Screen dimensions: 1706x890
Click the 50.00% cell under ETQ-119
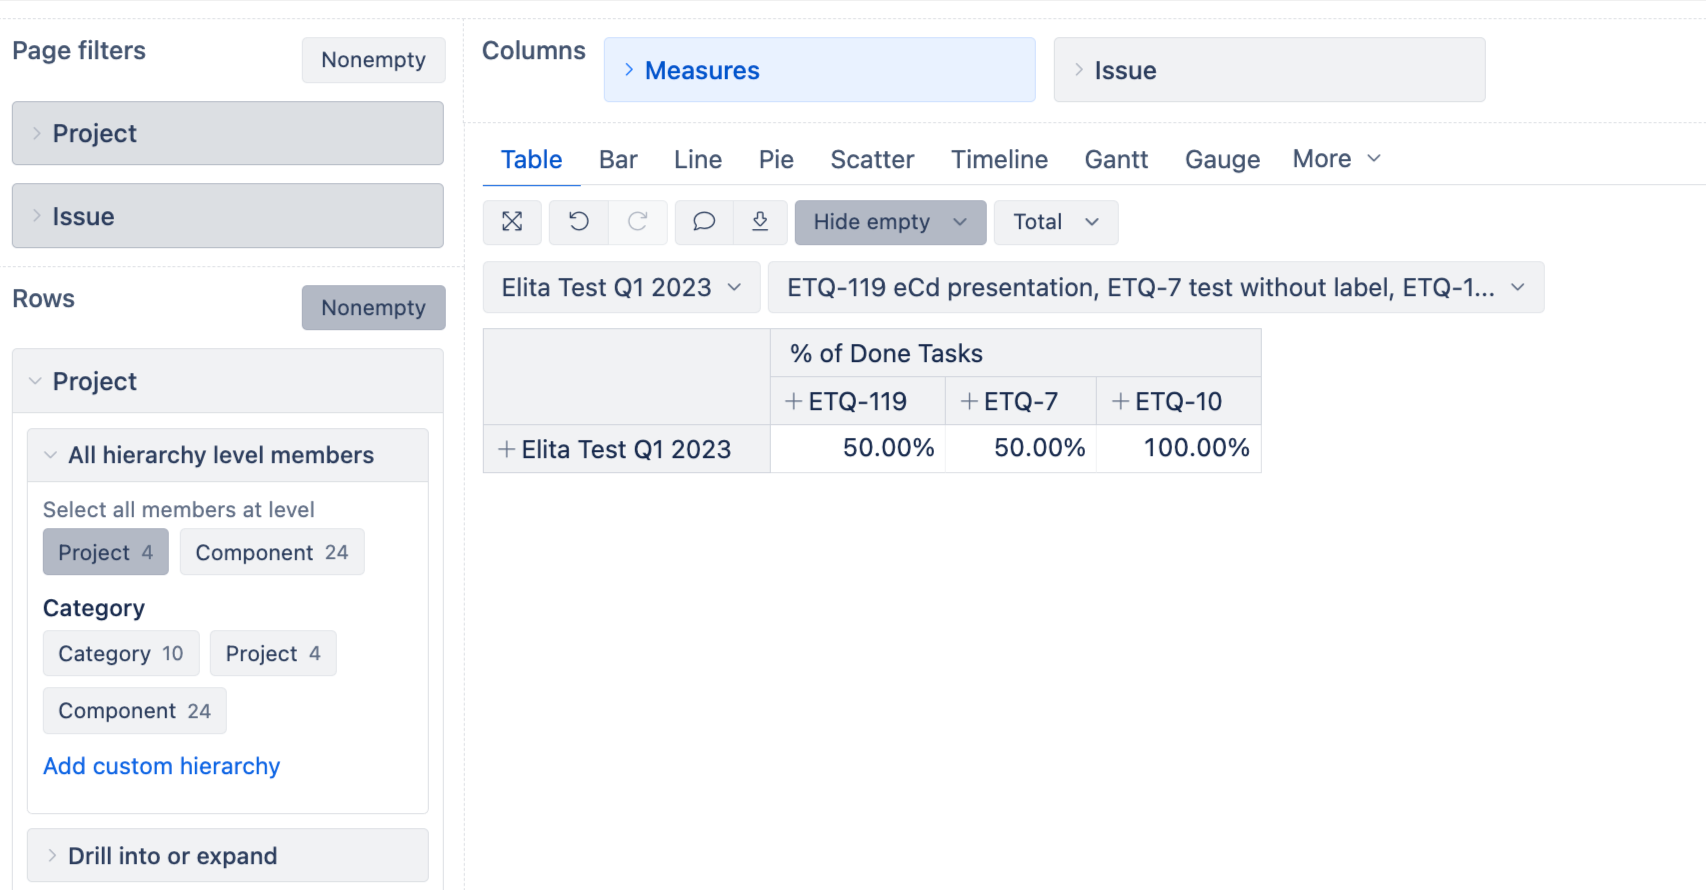click(858, 448)
